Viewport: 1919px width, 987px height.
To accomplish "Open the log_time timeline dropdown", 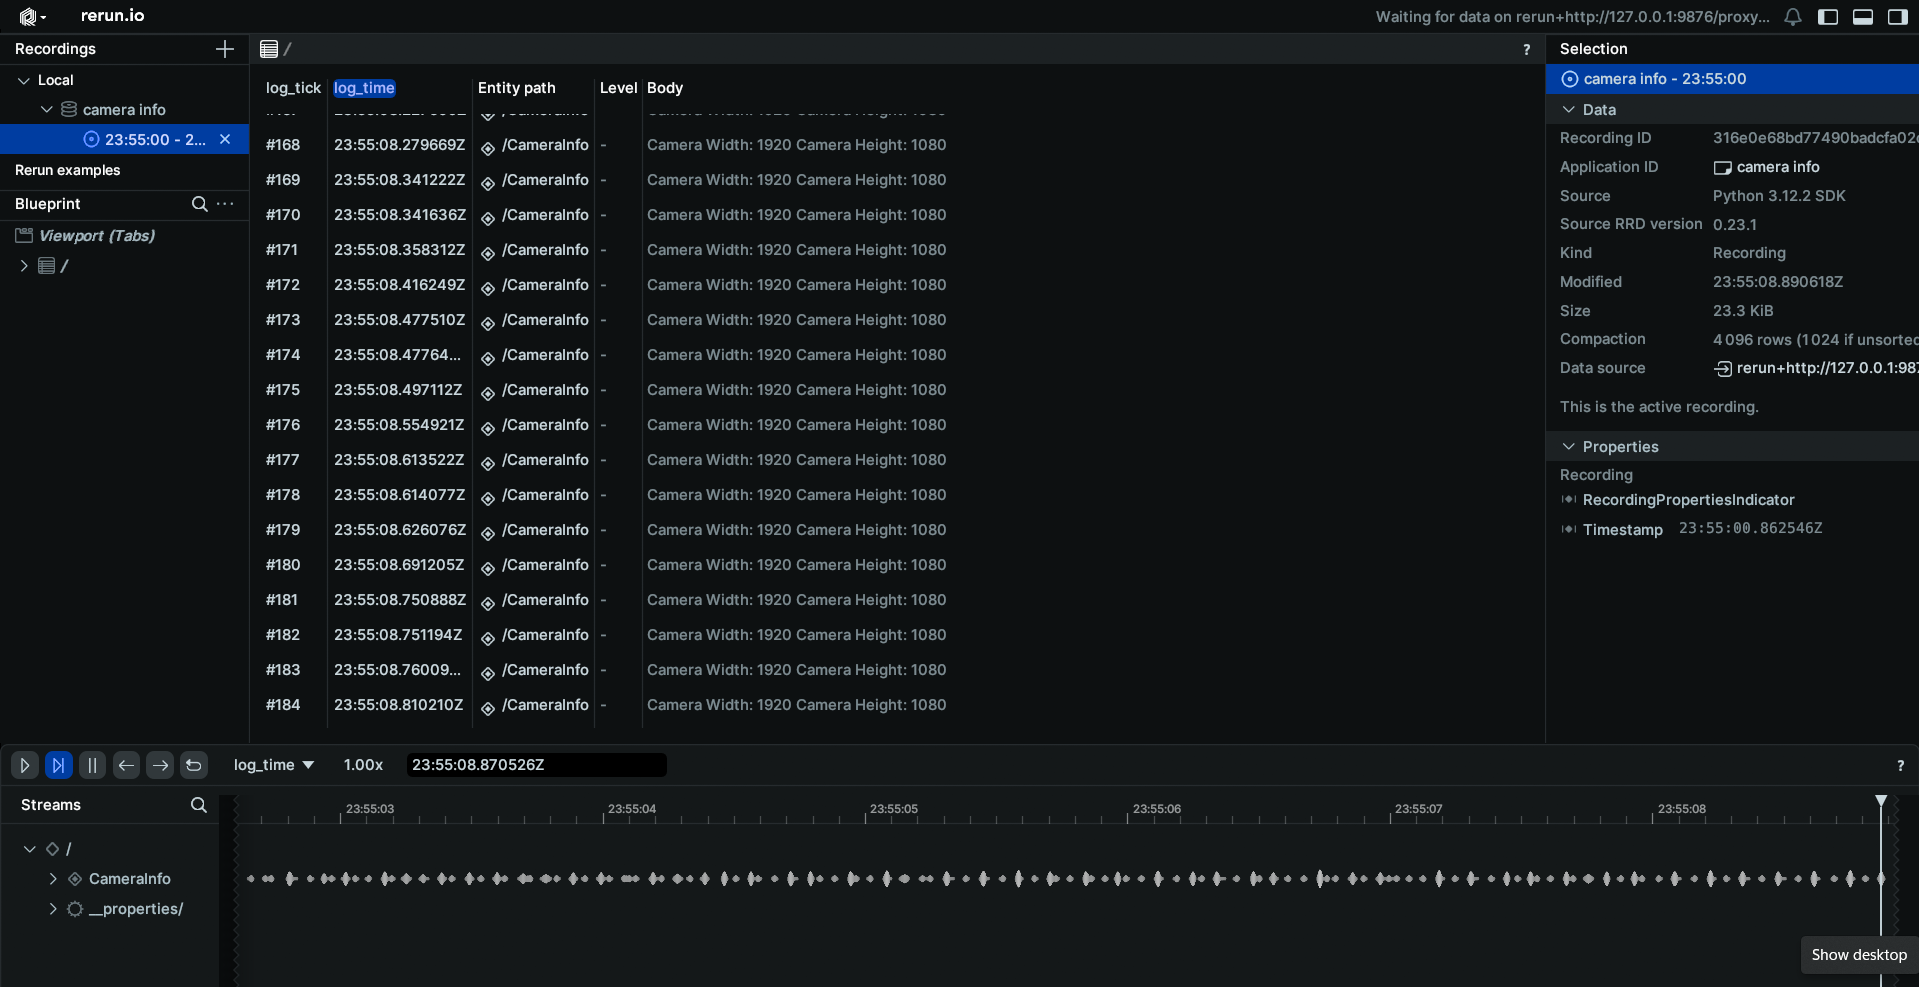I will tap(272, 765).
